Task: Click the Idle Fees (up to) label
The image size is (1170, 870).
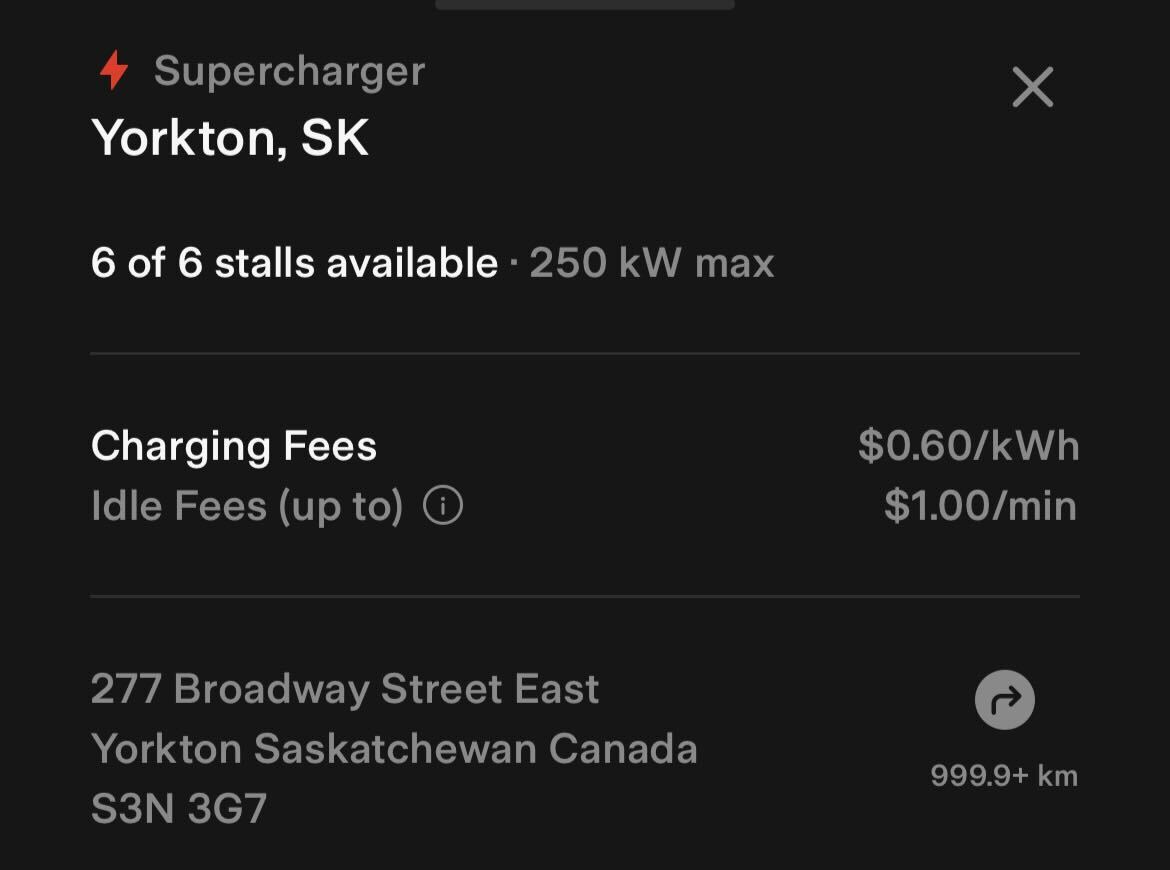Action: point(247,506)
